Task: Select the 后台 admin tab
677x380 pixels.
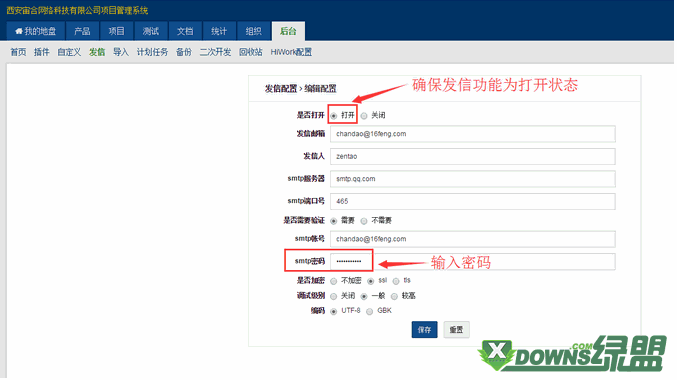Action: click(288, 31)
